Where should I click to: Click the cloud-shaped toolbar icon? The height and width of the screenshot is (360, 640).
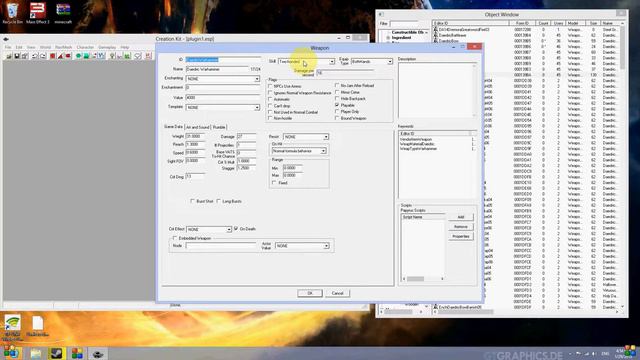pos(138,56)
